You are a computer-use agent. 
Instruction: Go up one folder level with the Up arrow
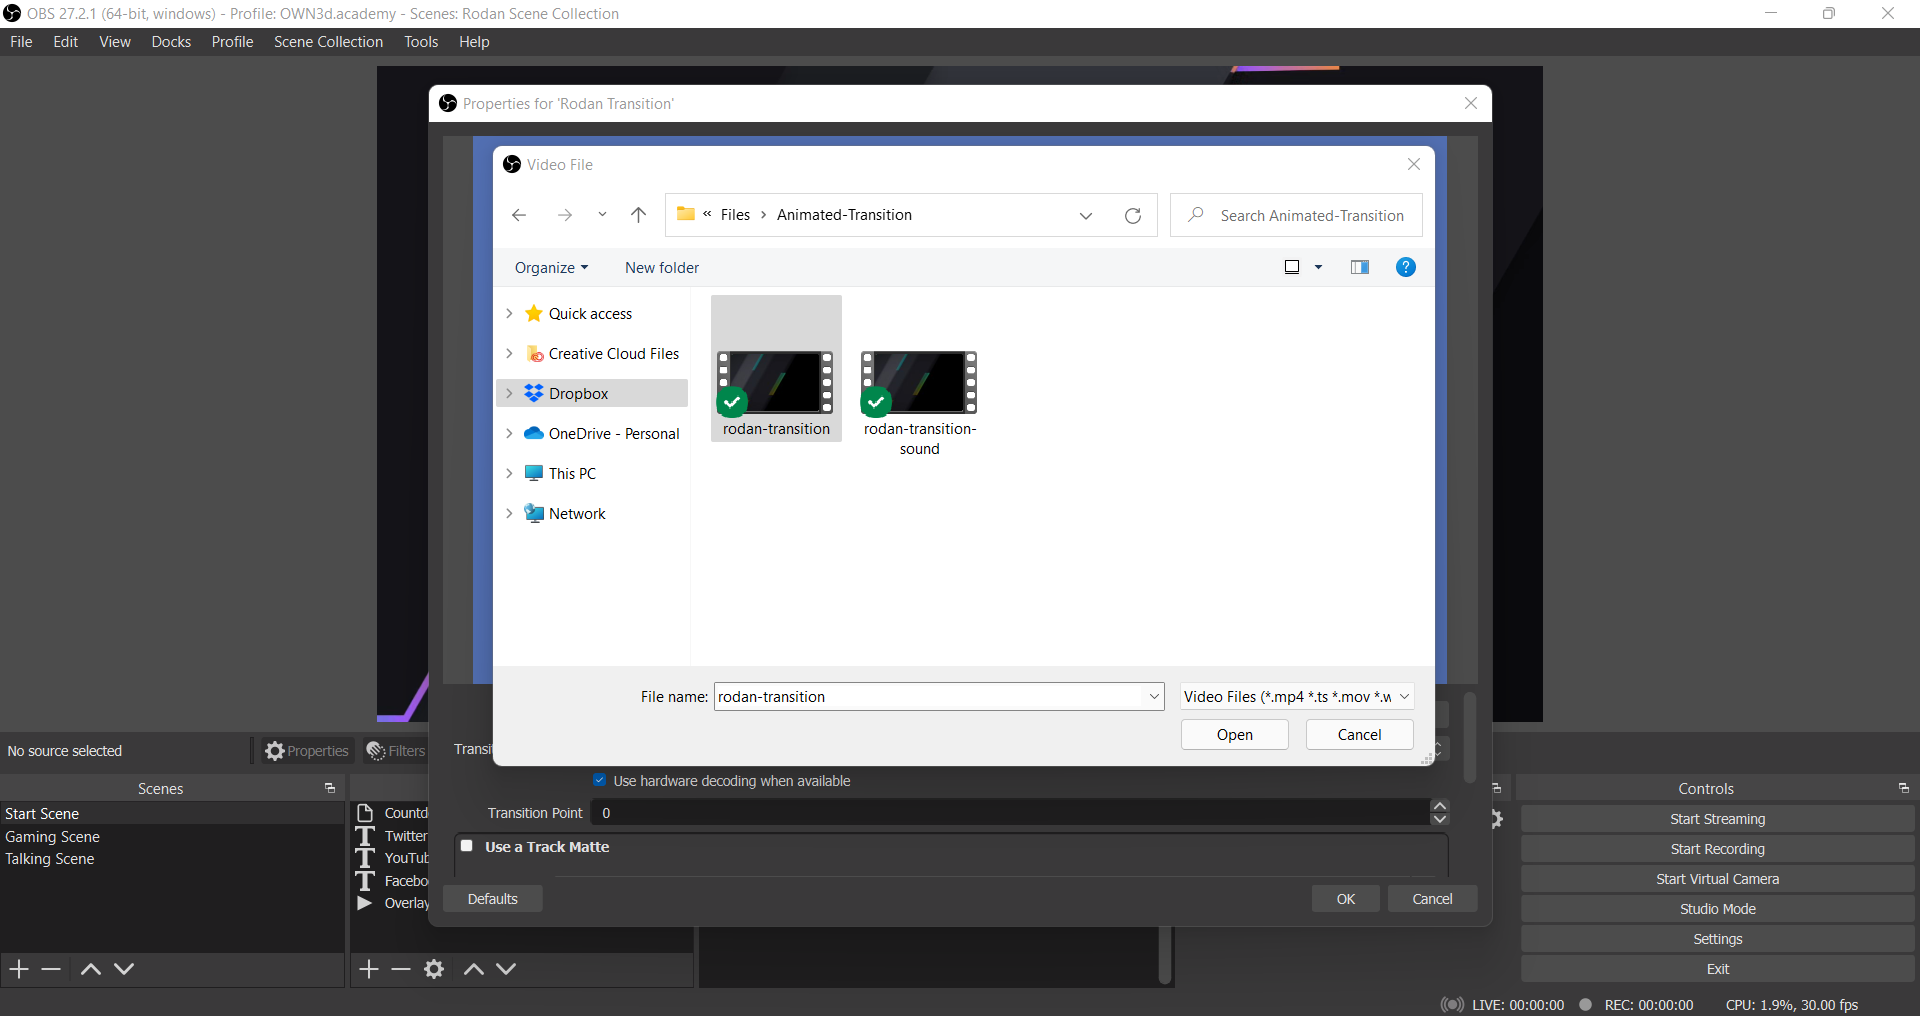[x=638, y=215]
